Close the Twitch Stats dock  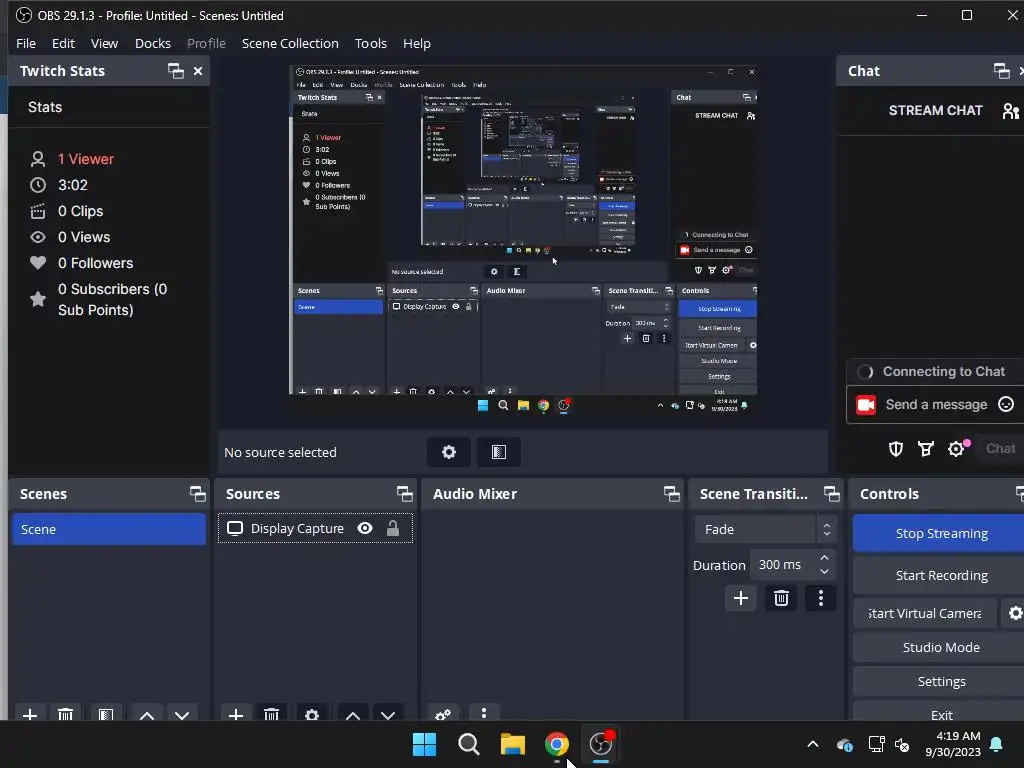(198, 71)
